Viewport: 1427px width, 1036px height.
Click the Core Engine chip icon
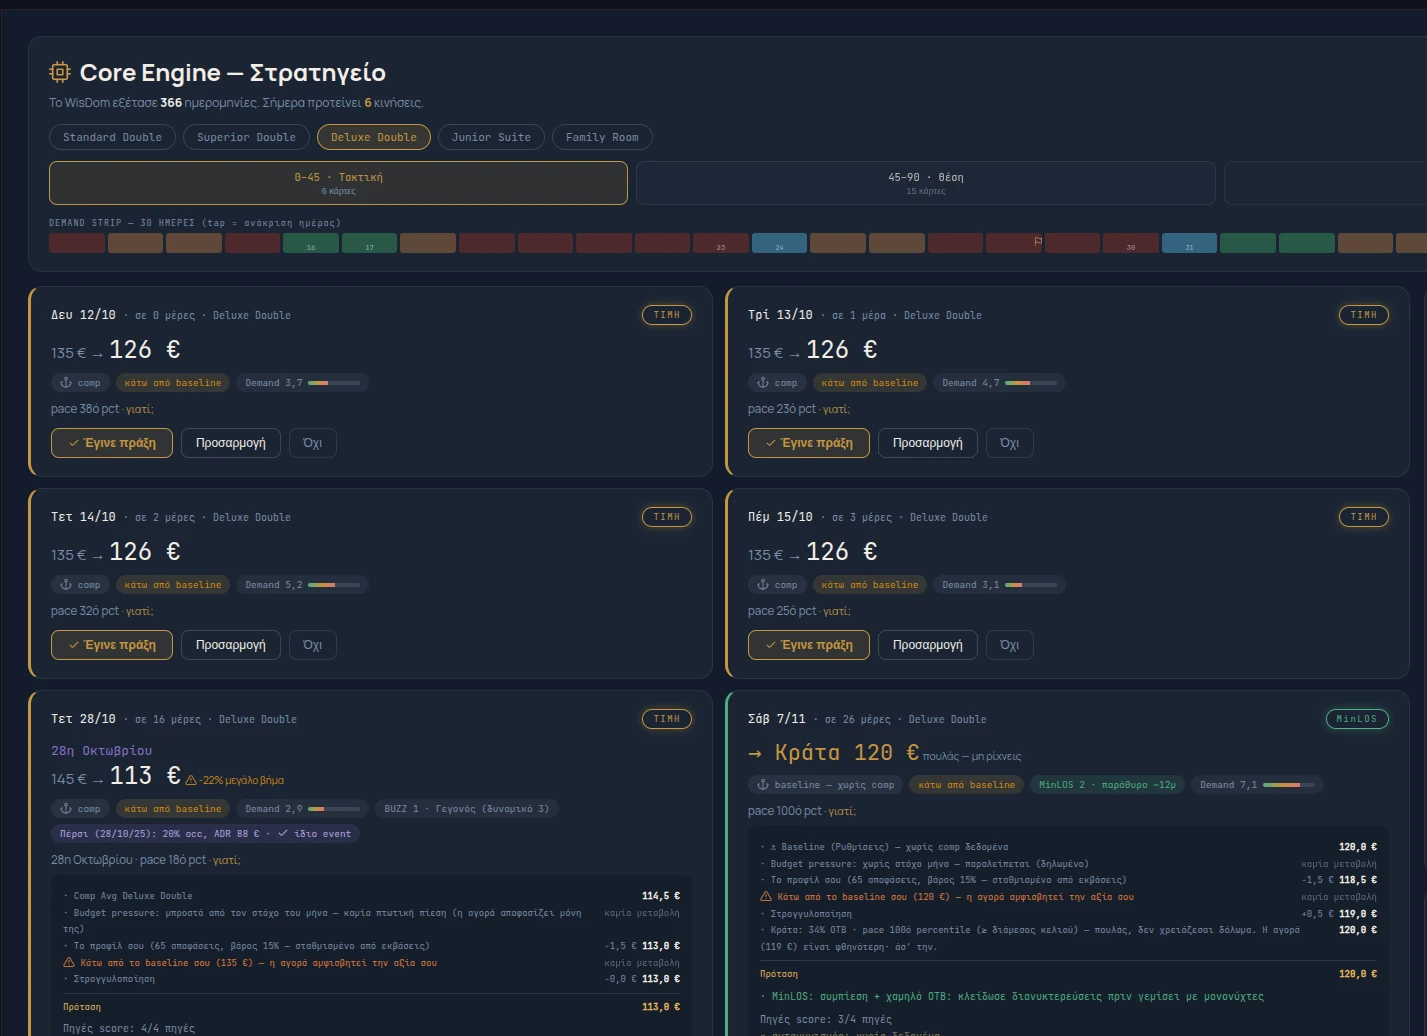coord(60,72)
